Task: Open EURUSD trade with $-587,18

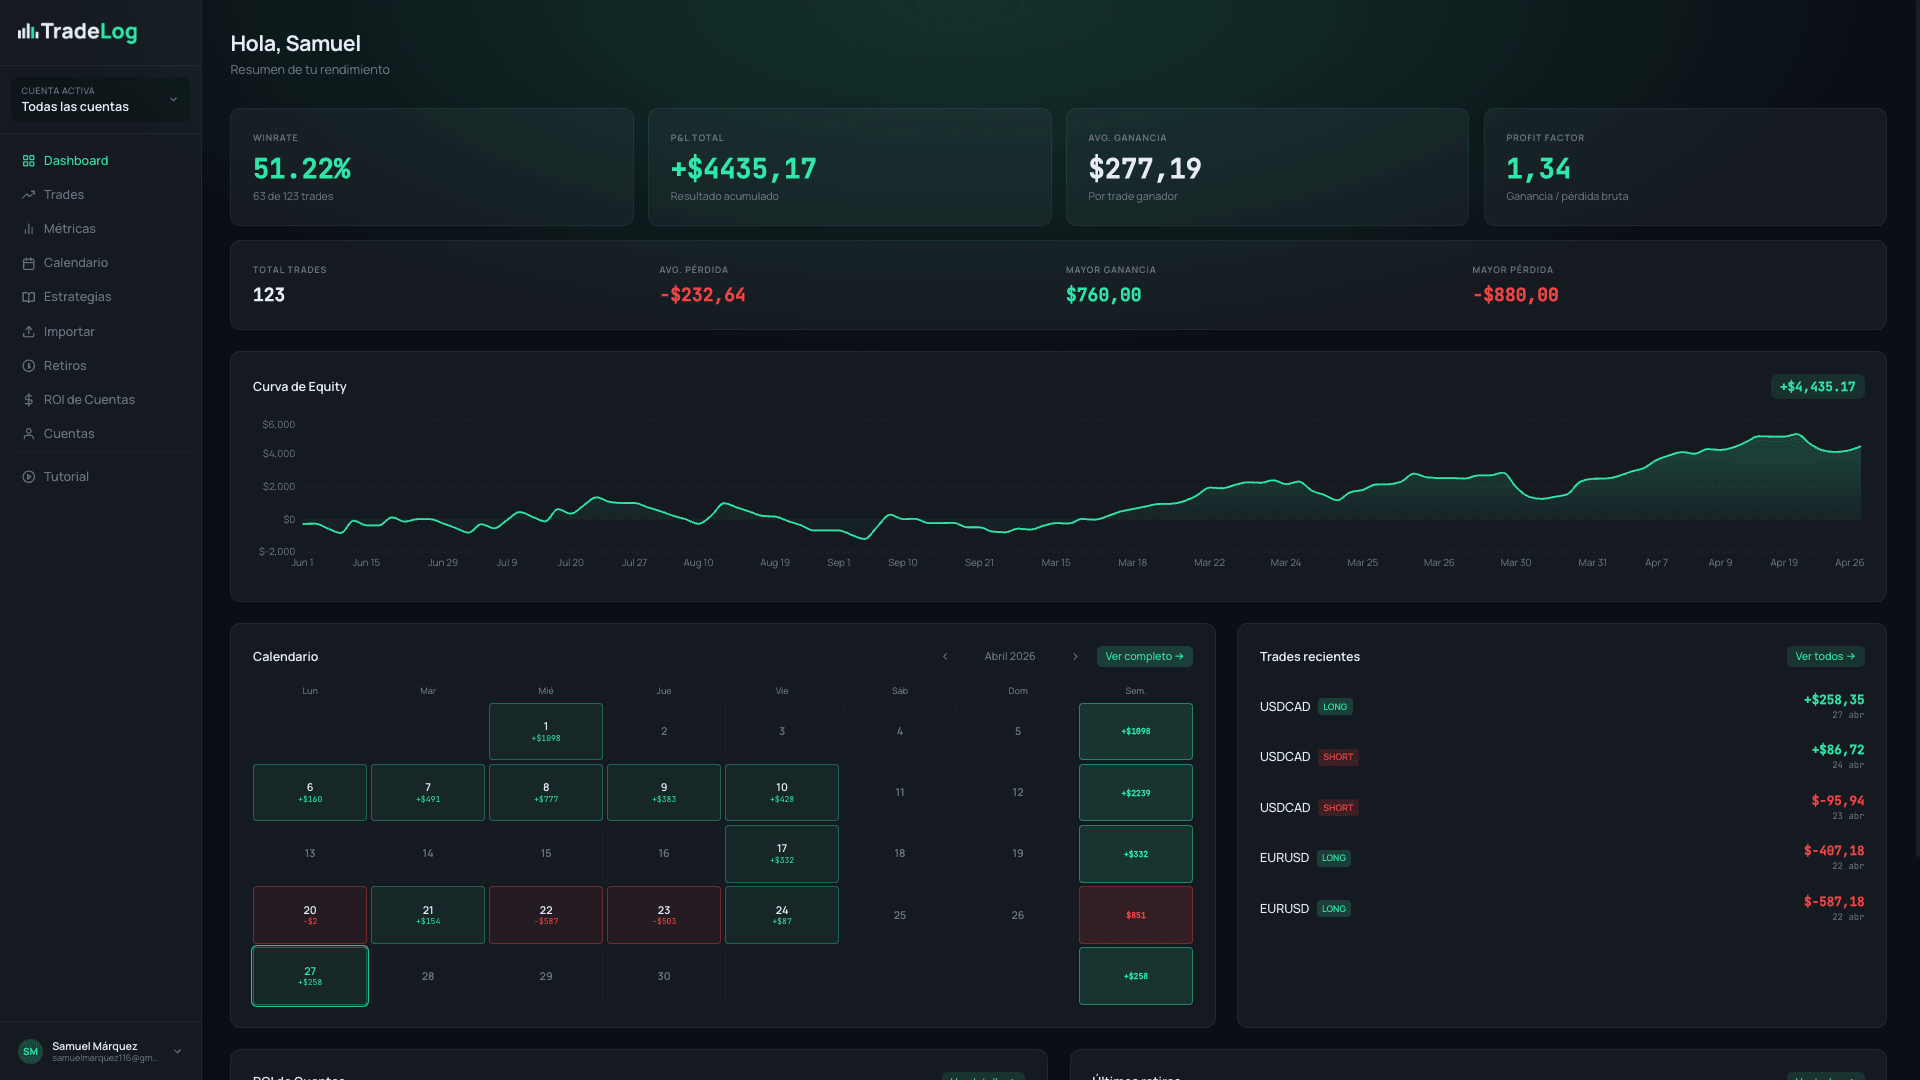Action: click(1562, 909)
